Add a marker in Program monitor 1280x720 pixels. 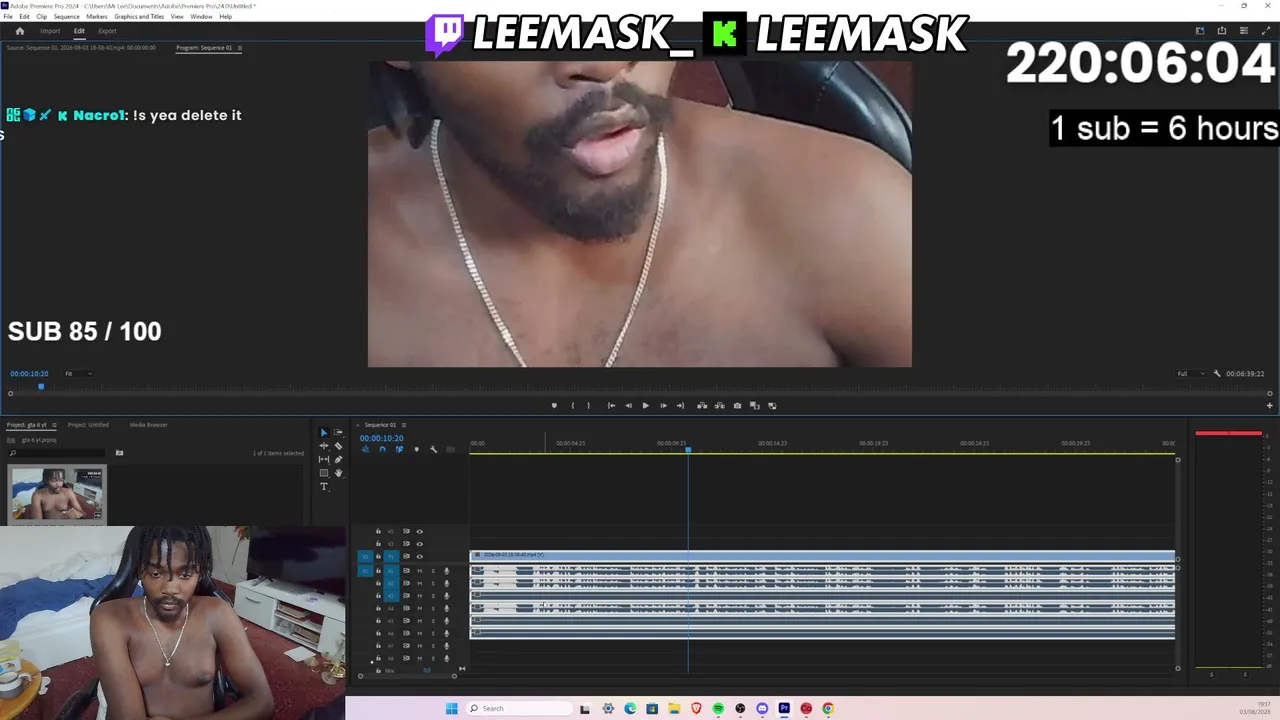click(554, 406)
